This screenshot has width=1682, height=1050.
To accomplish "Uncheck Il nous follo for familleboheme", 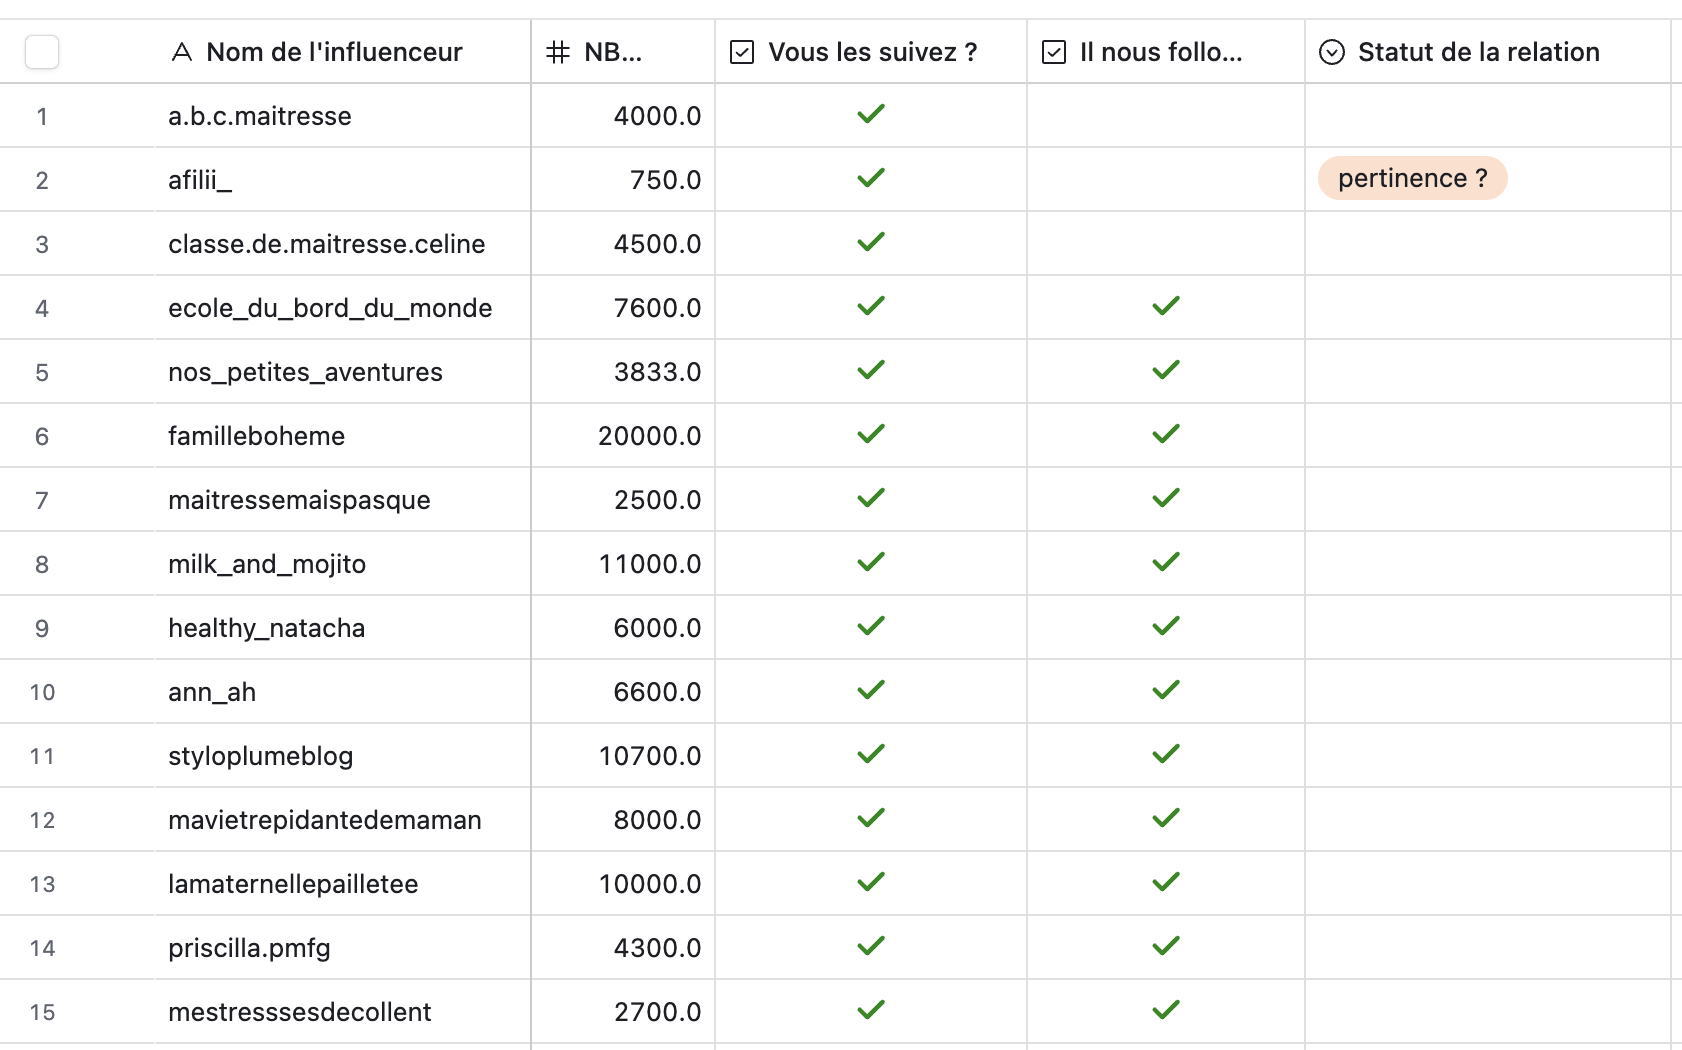I will pos(1165,435).
